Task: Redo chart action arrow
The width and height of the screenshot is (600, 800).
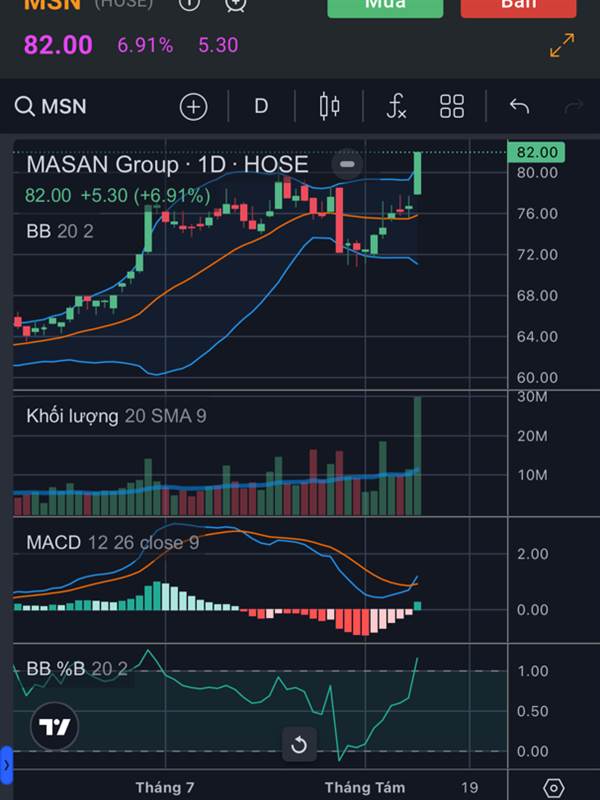Action: coord(573,107)
